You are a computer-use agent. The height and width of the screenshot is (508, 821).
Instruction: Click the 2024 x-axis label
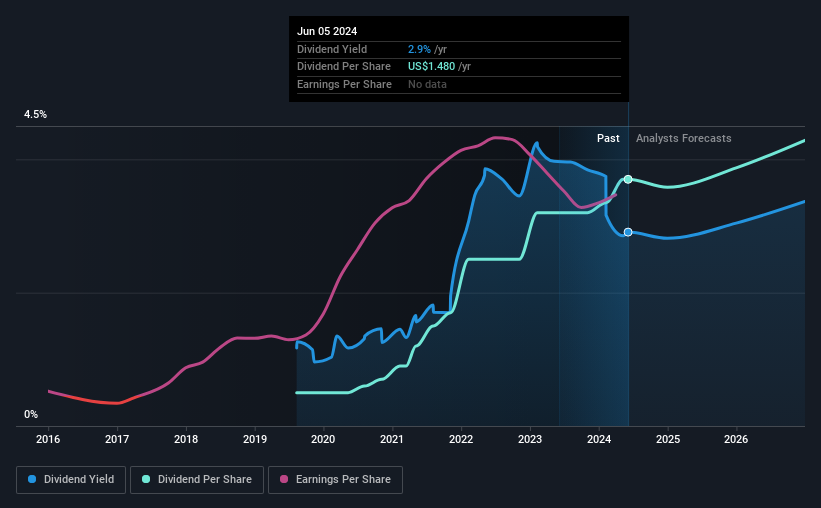click(599, 439)
